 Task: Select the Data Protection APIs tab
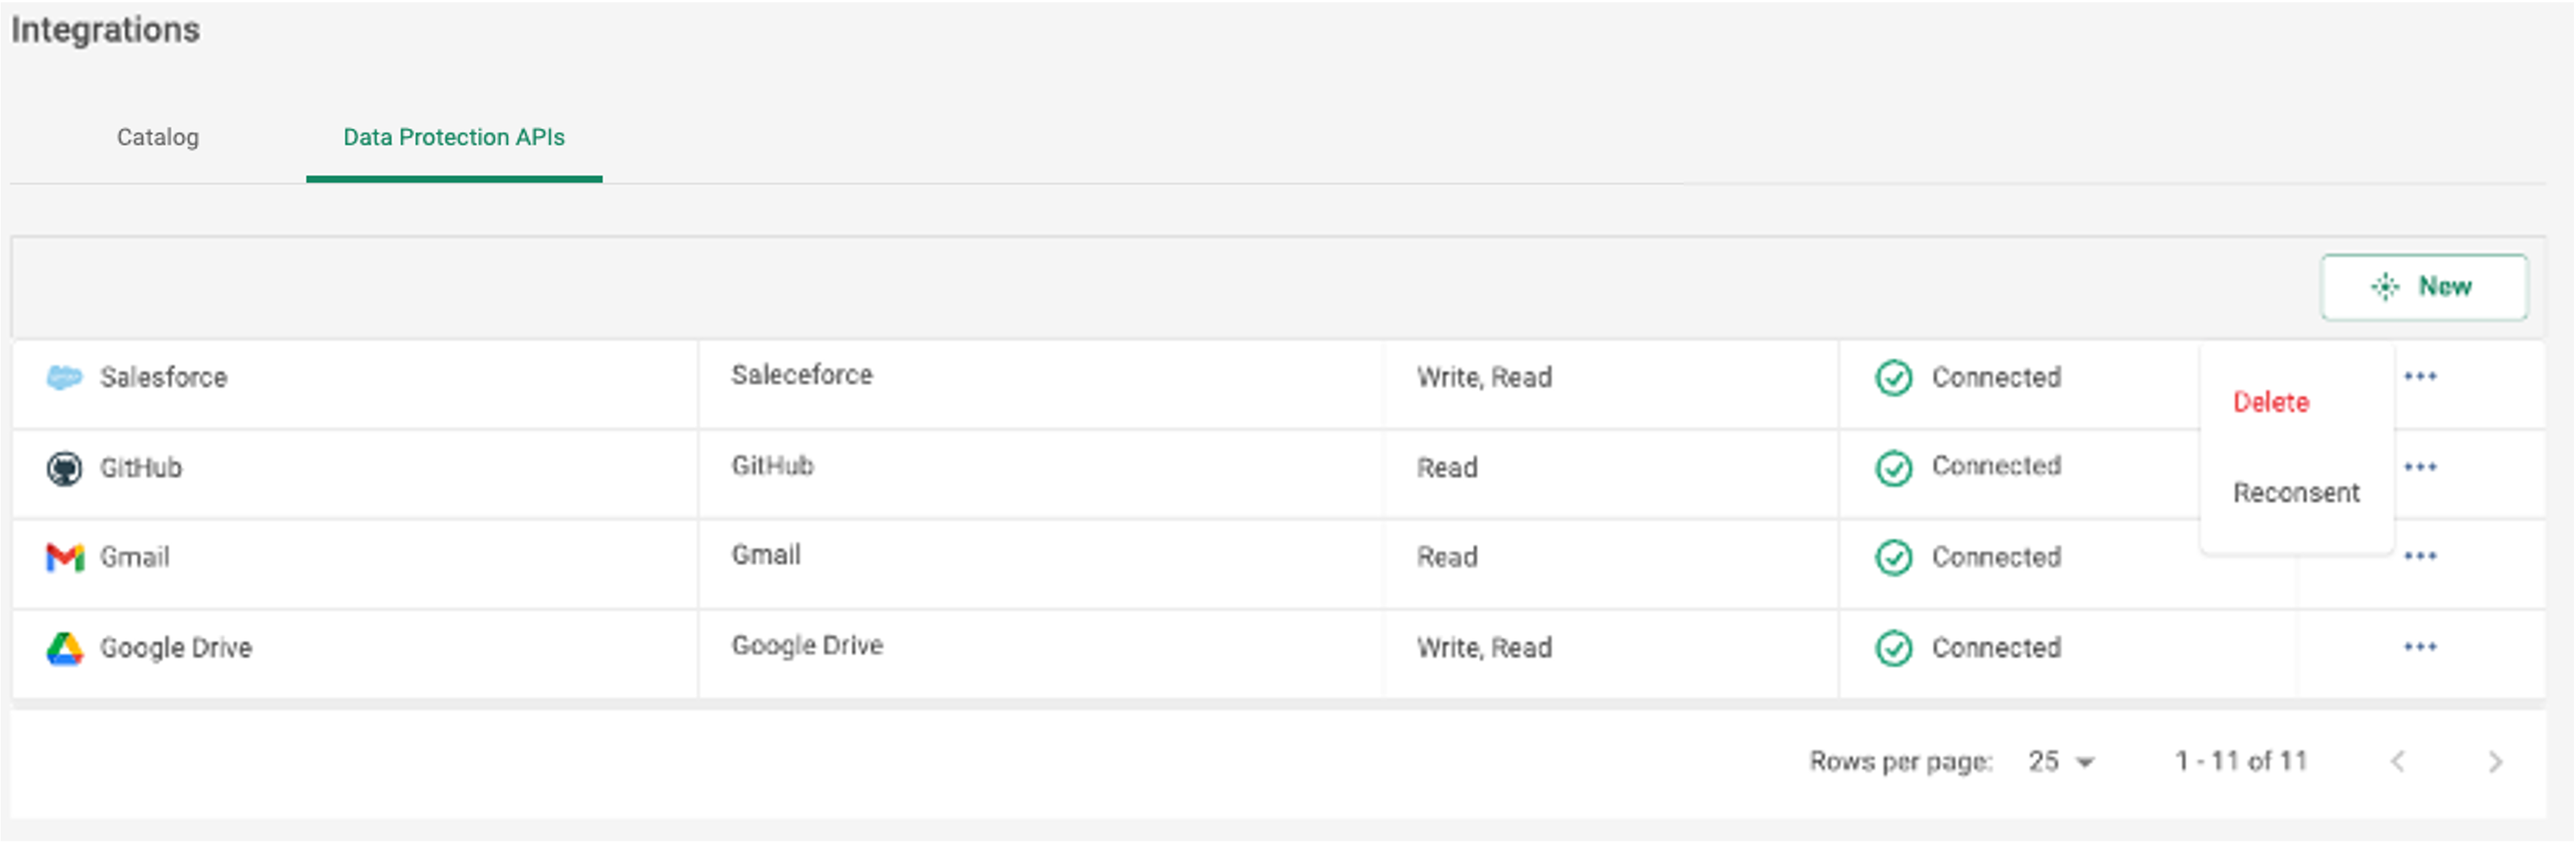pos(454,137)
